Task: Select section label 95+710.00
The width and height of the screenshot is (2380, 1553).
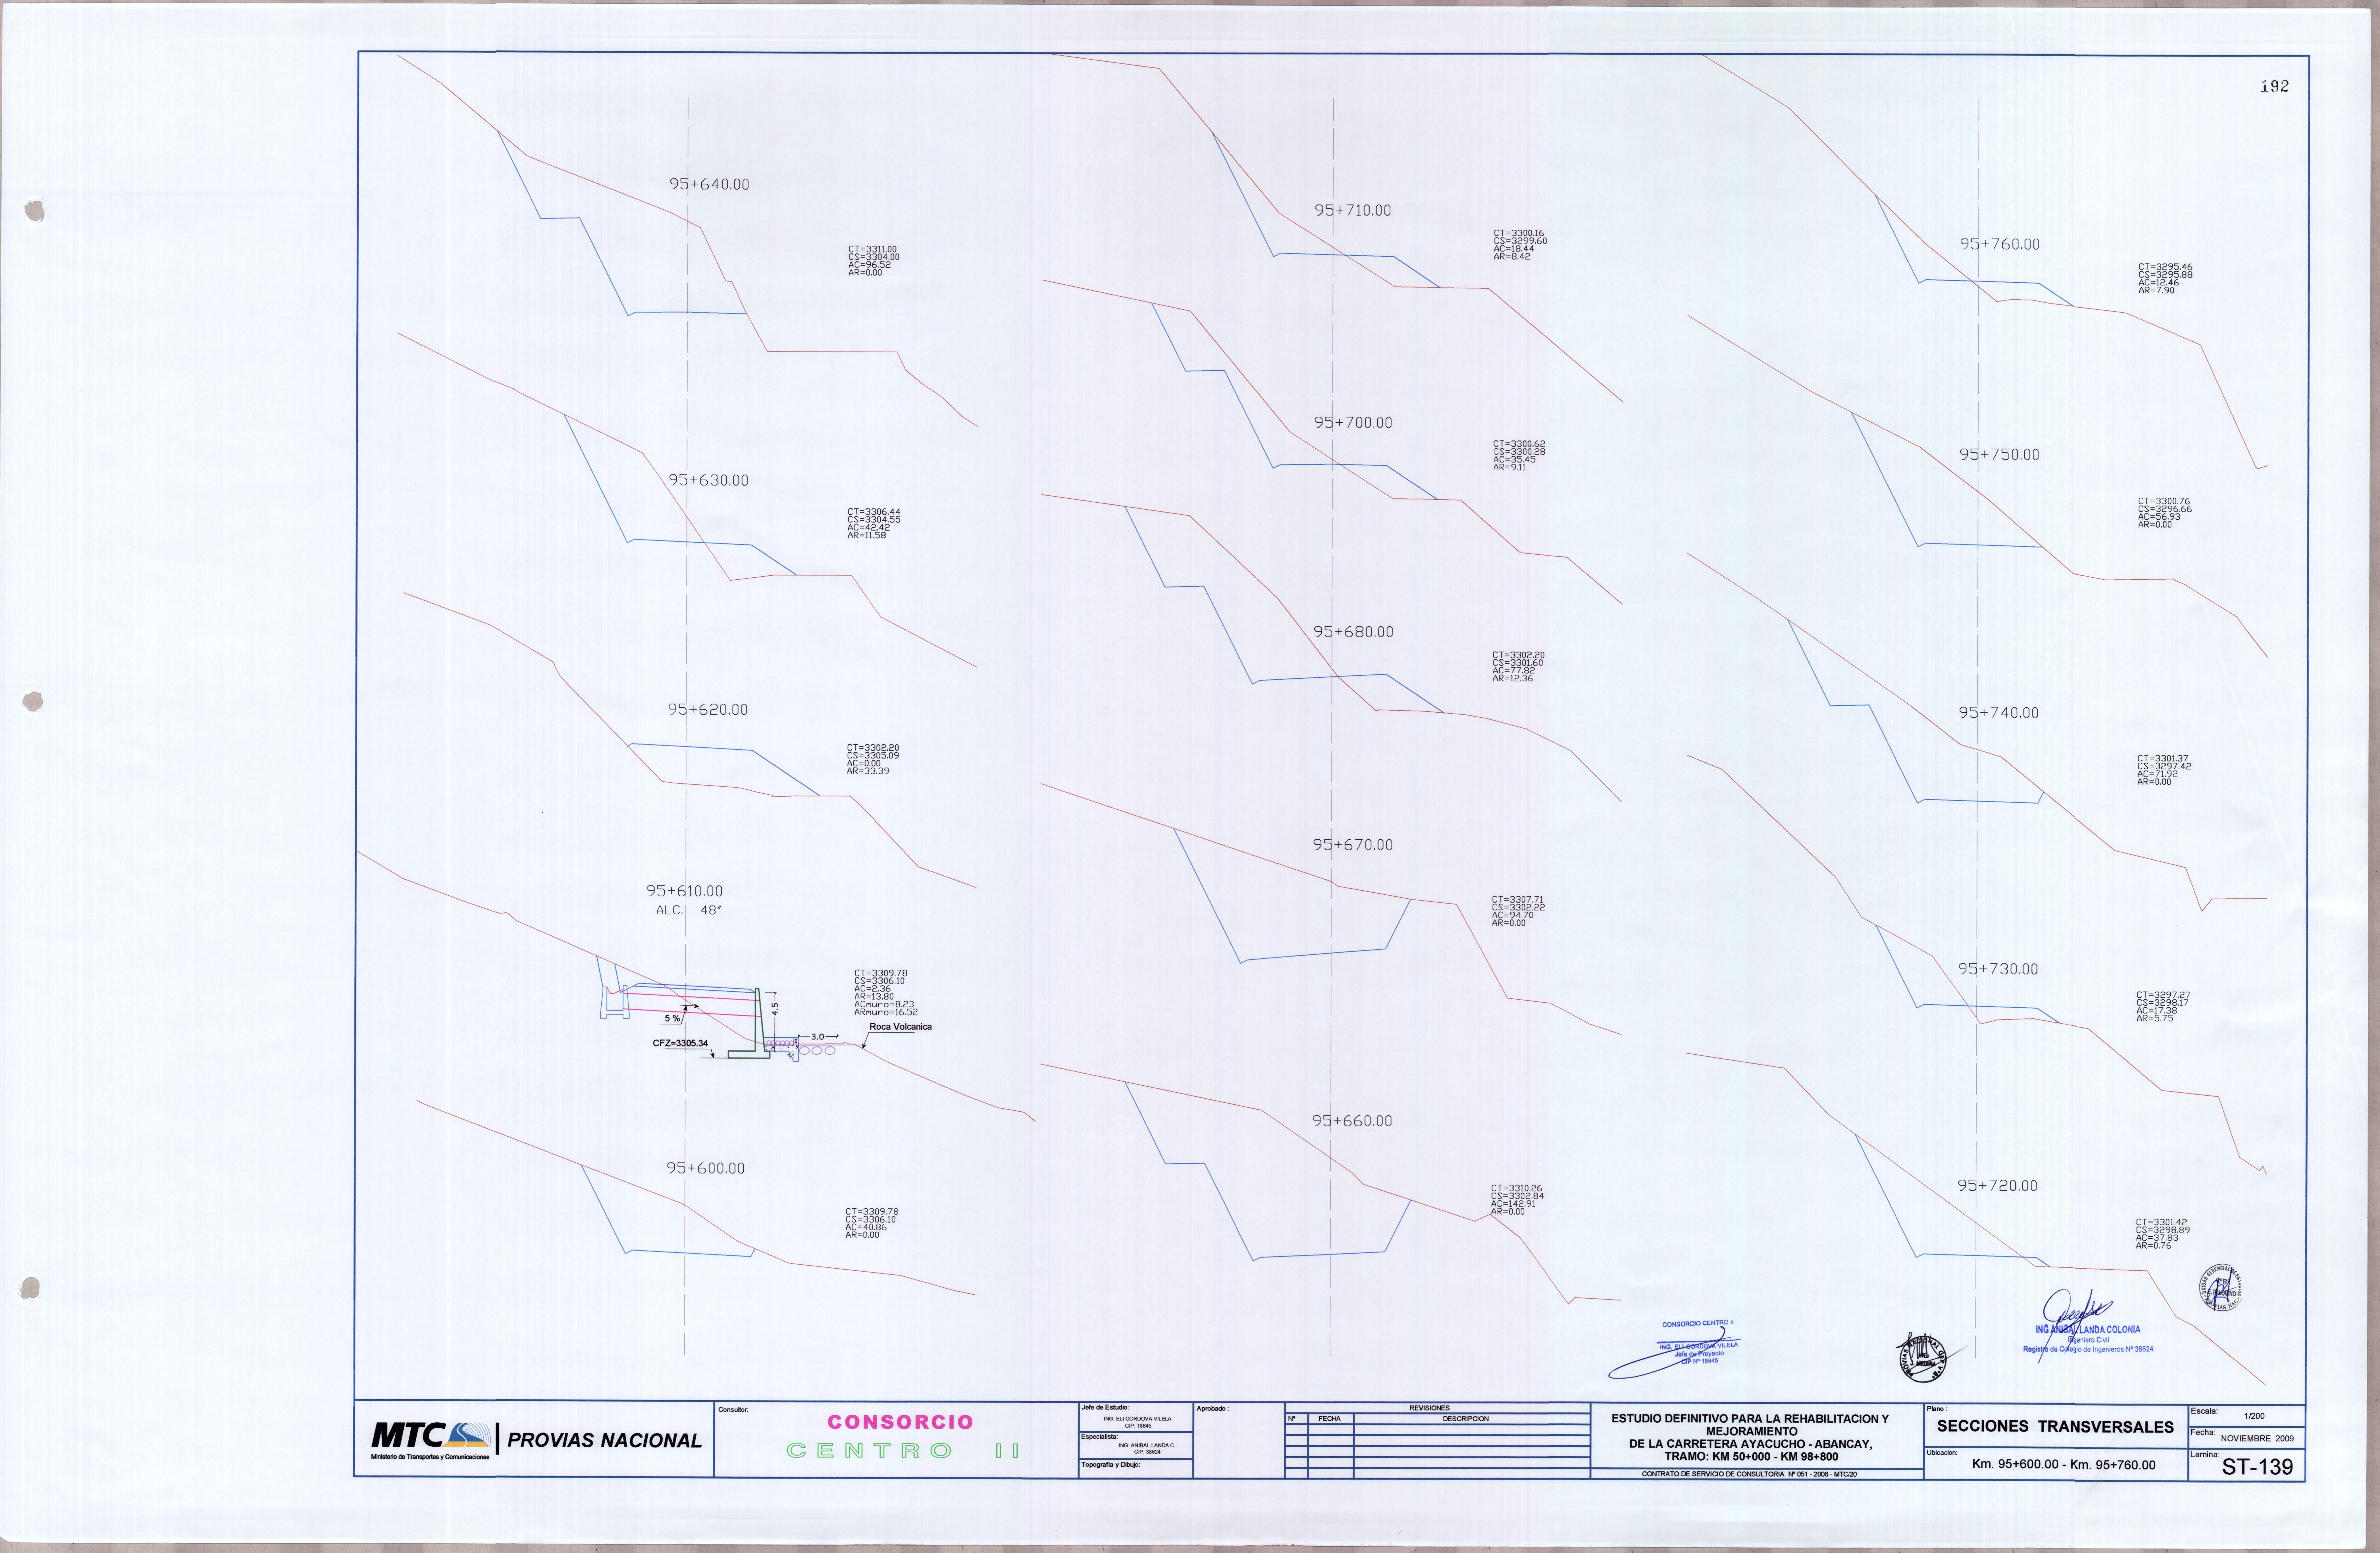Action: click(x=1353, y=211)
